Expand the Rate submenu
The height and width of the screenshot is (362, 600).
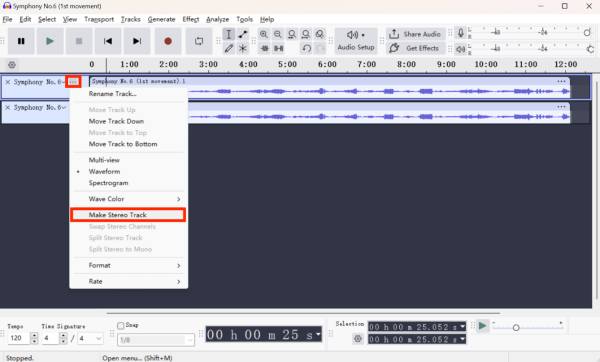(x=129, y=281)
